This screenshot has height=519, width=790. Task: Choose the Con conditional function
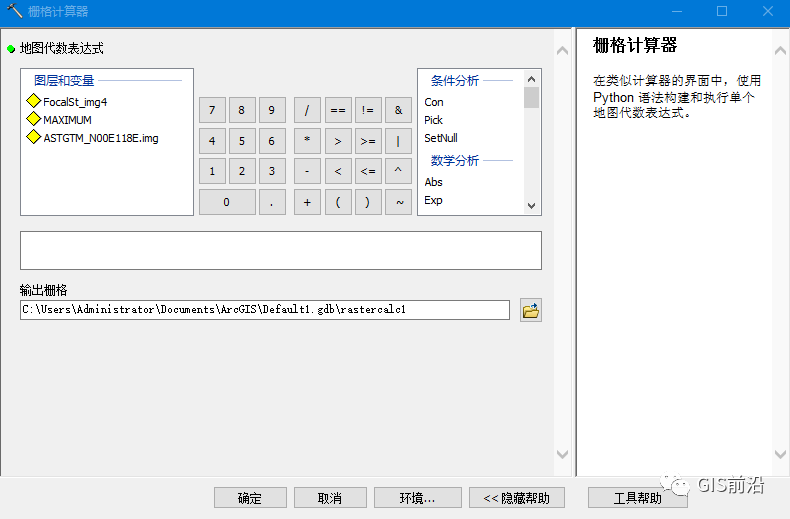click(x=434, y=102)
